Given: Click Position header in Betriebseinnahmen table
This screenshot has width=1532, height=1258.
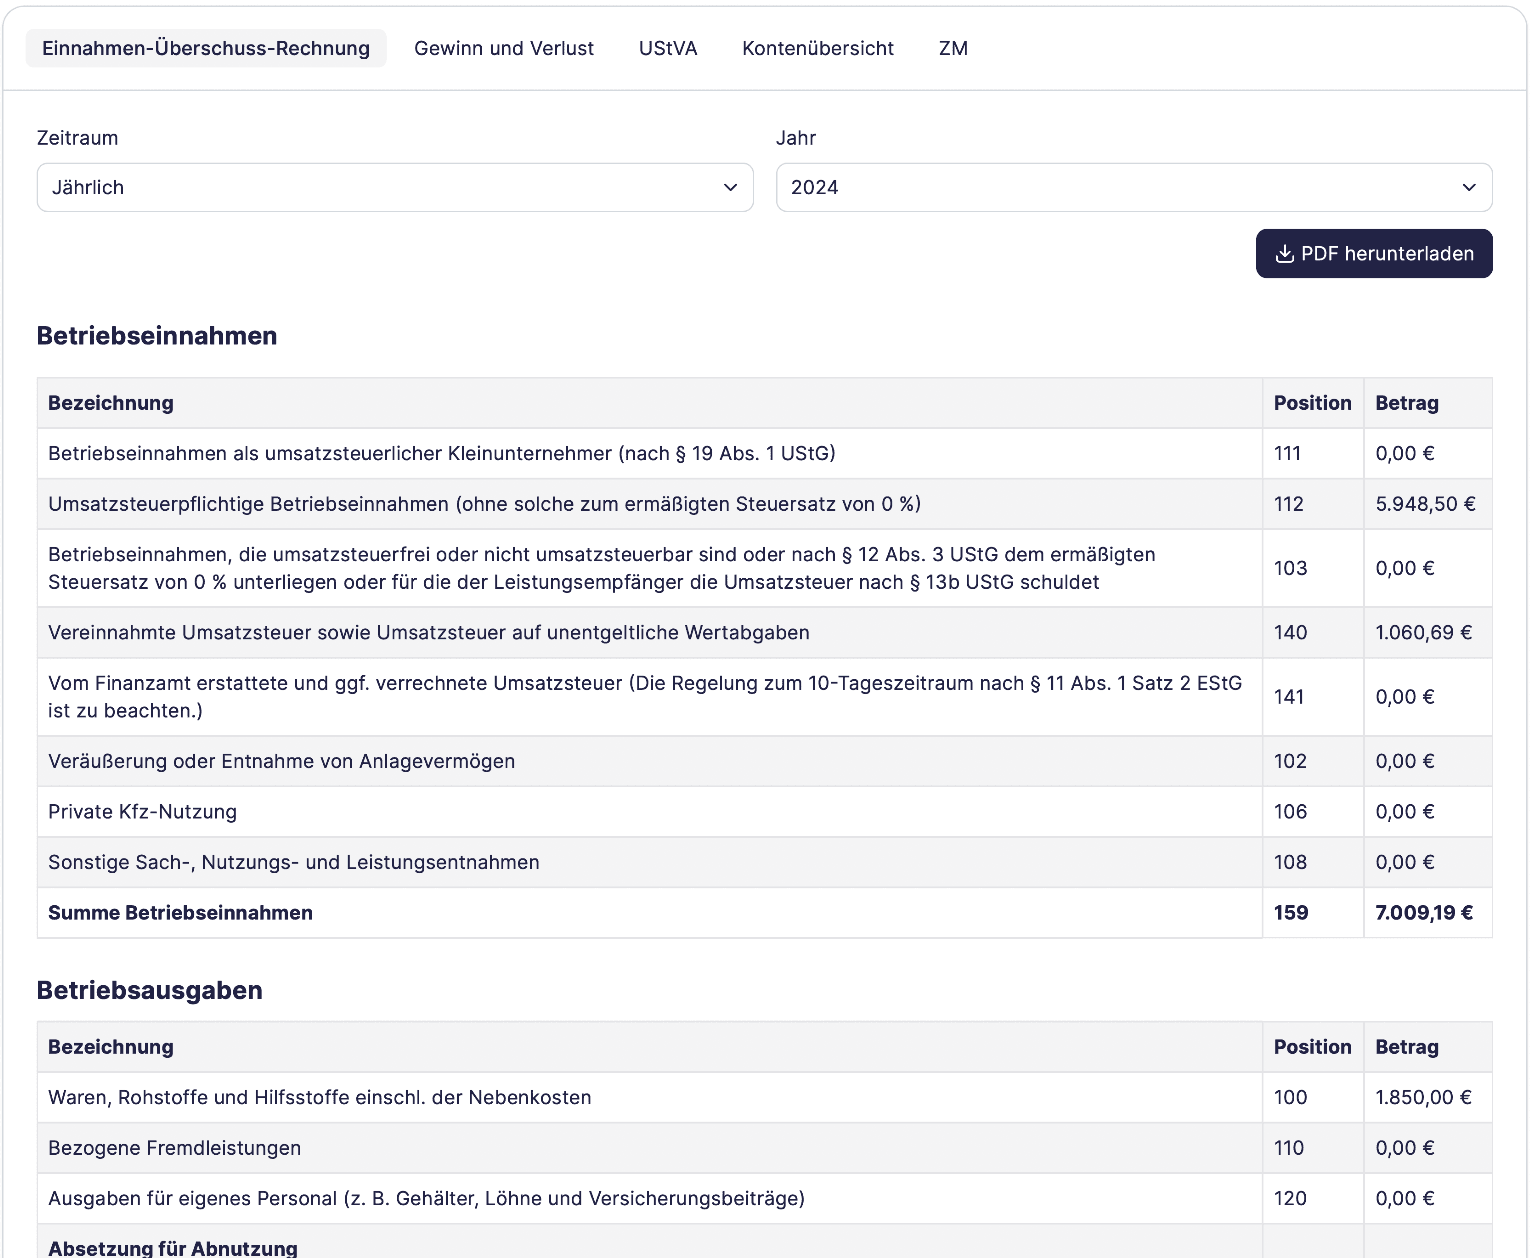Looking at the screenshot, I should coord(1312,403).
